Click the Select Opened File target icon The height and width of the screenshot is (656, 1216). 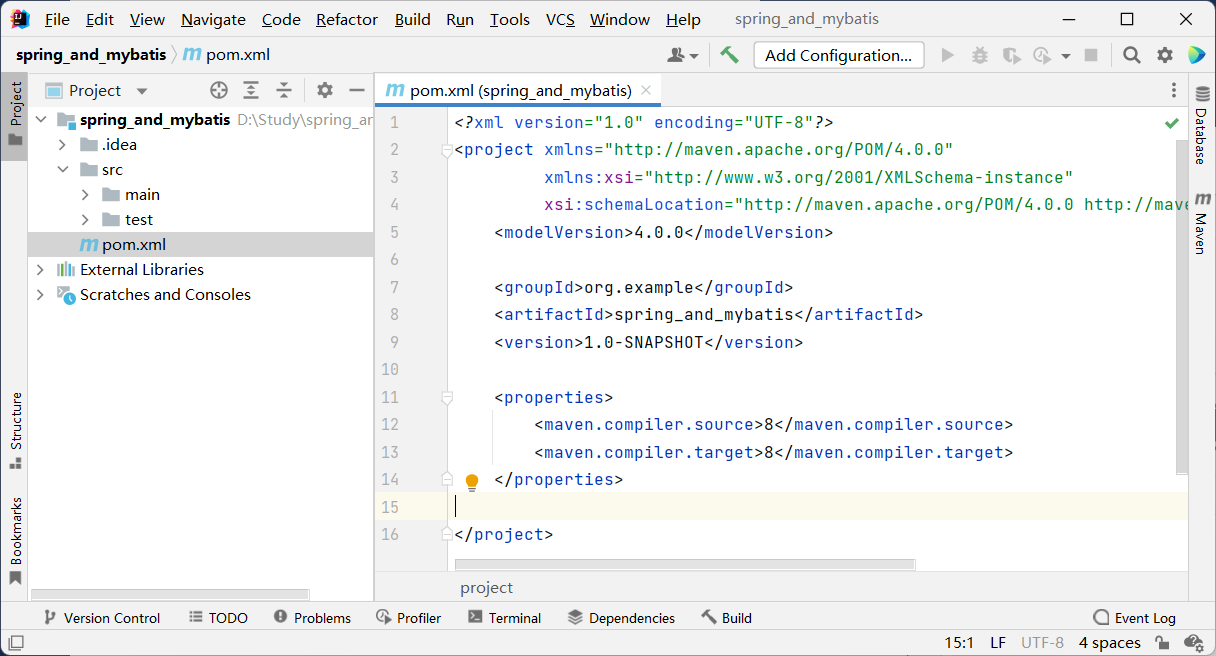click(219, 90)
